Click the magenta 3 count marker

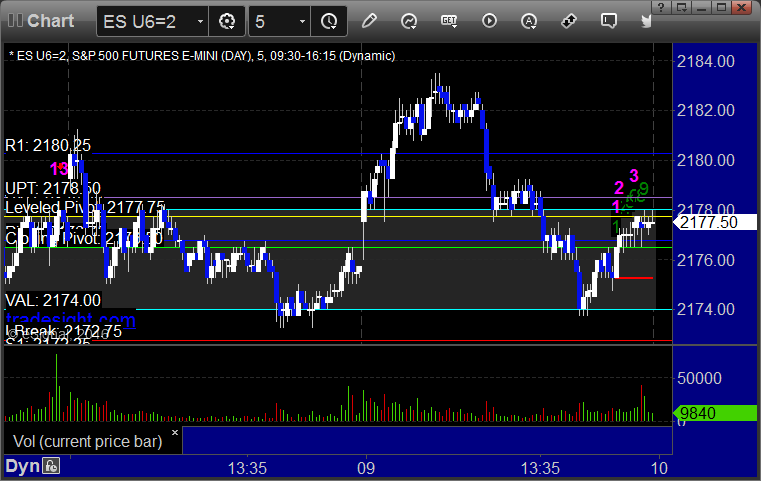(x=634, y=175)
